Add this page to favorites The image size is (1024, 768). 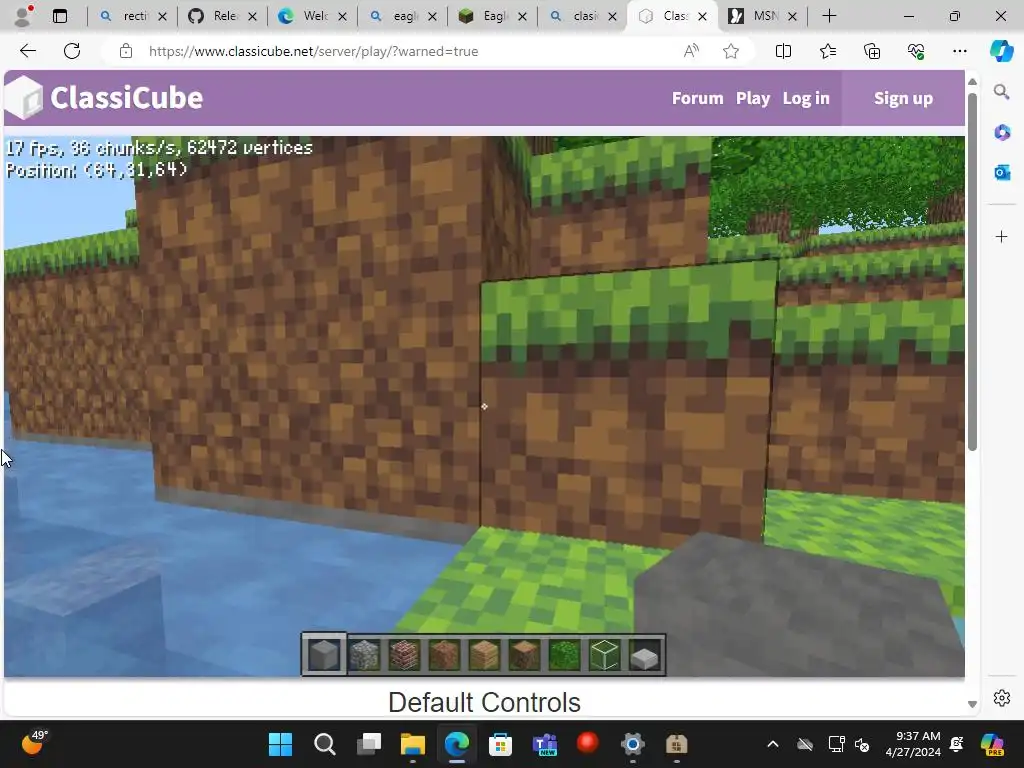tap(731, 51)
